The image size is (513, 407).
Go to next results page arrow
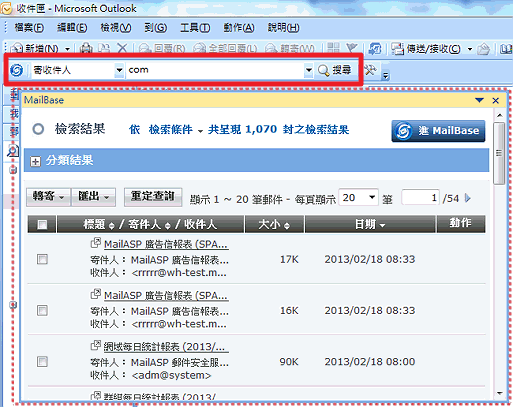(x=468, y=198)
